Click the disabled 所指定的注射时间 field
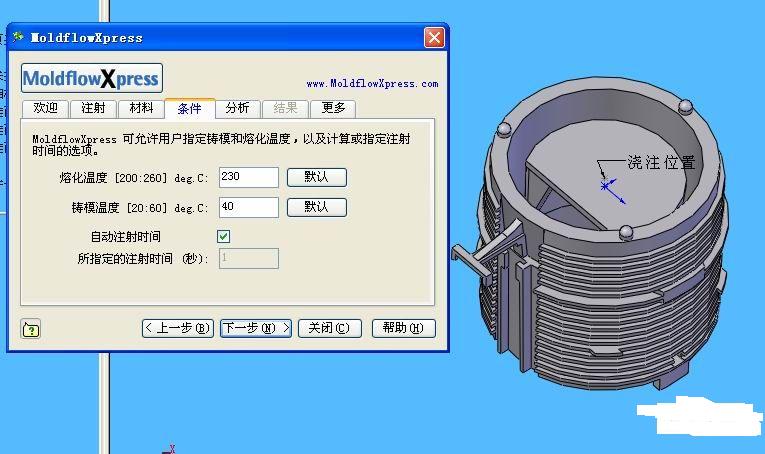 pyautogui.click(x=249, y=258)
